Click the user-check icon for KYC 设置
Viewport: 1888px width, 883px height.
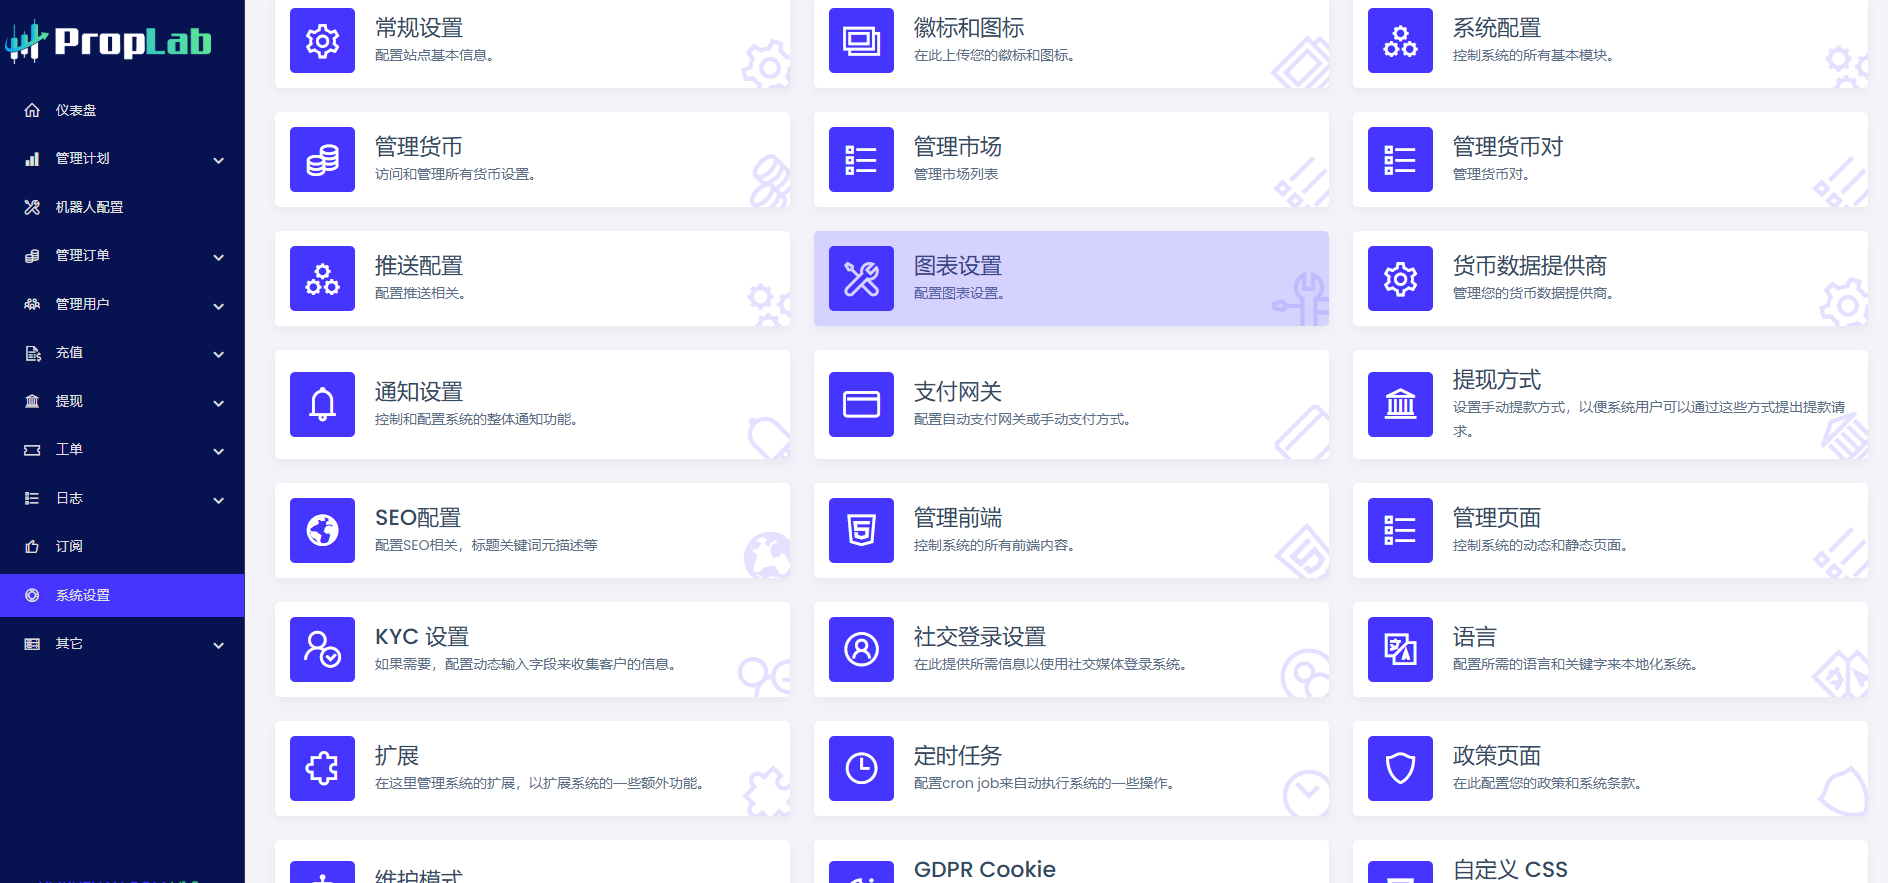[322, 650]
